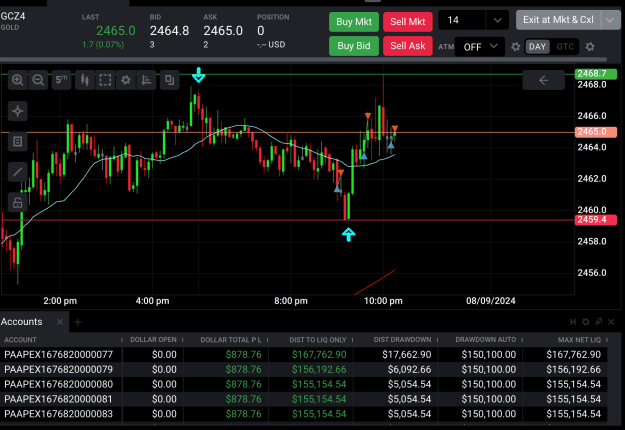Open the candlestick chart type selector
625x430 pixels.
coord(85,80)
